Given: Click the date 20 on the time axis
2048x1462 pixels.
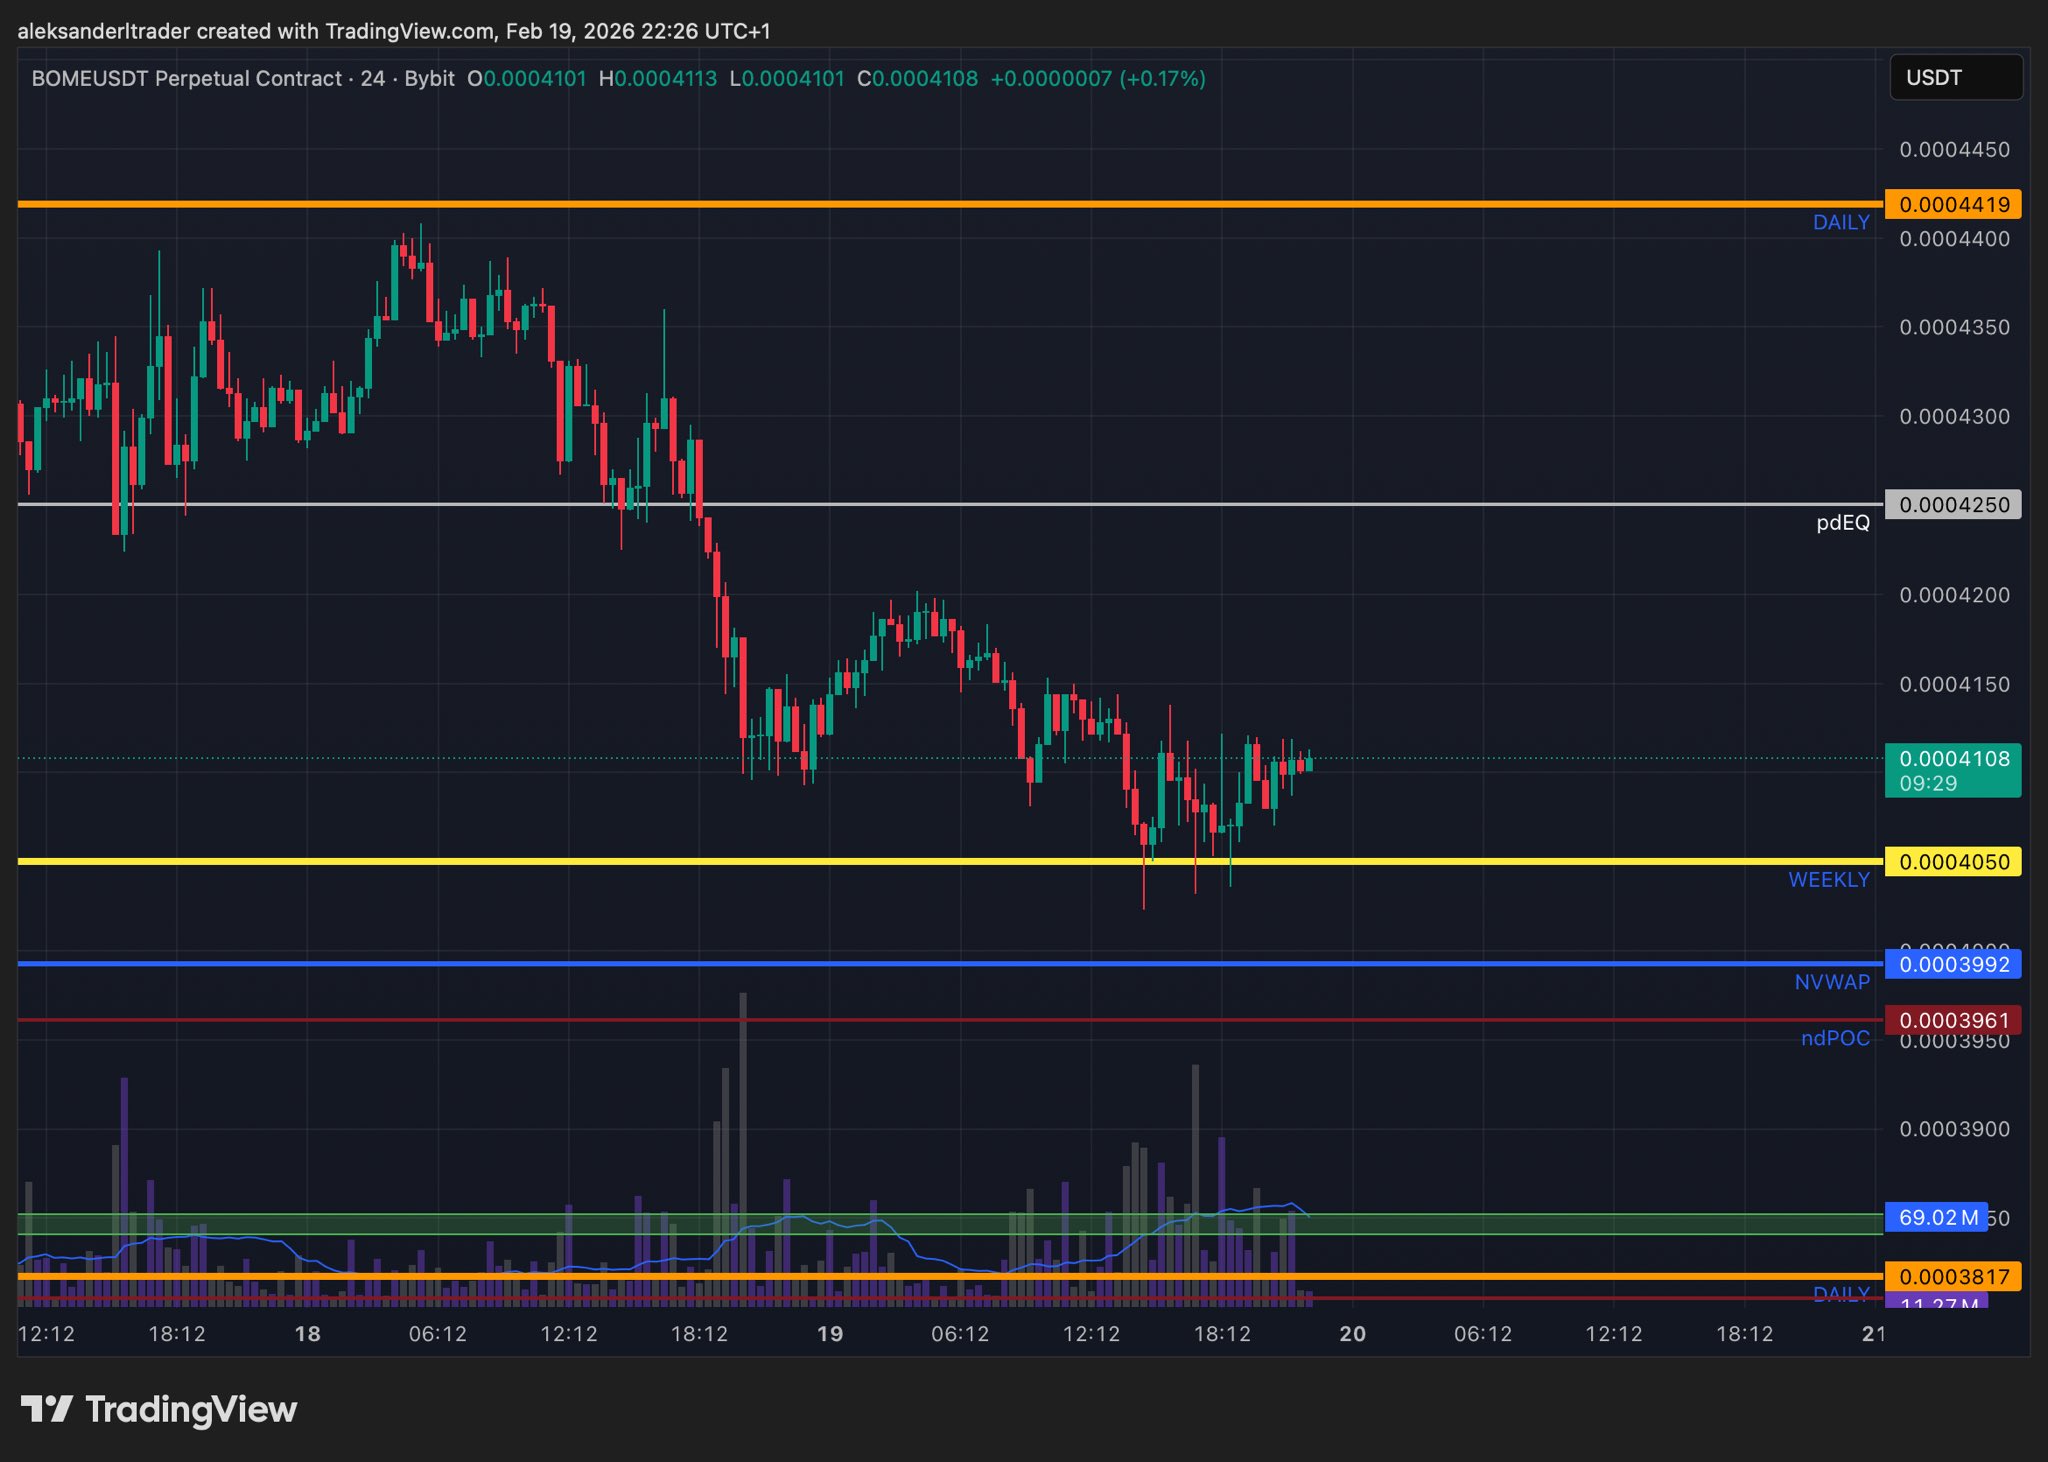Looking at the screenshot, I should point(1352,1334).
